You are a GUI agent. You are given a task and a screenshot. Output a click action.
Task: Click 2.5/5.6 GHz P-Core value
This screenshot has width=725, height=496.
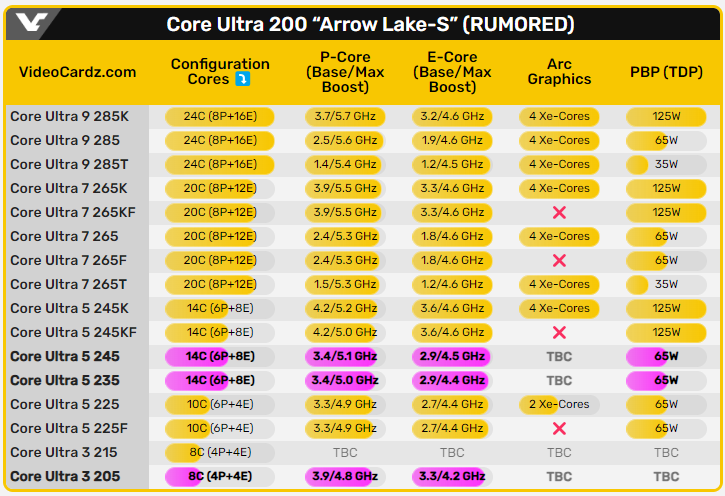(x=345, y=141)
